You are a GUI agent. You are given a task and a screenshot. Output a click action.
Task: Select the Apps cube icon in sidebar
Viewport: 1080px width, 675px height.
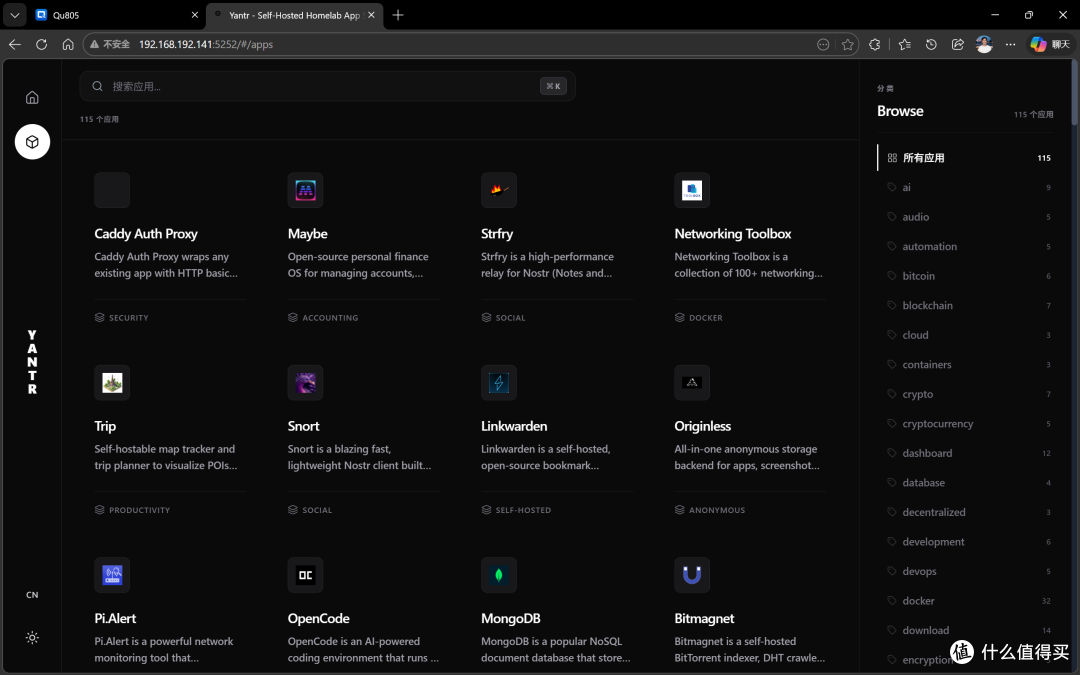(x=32, y=142)
